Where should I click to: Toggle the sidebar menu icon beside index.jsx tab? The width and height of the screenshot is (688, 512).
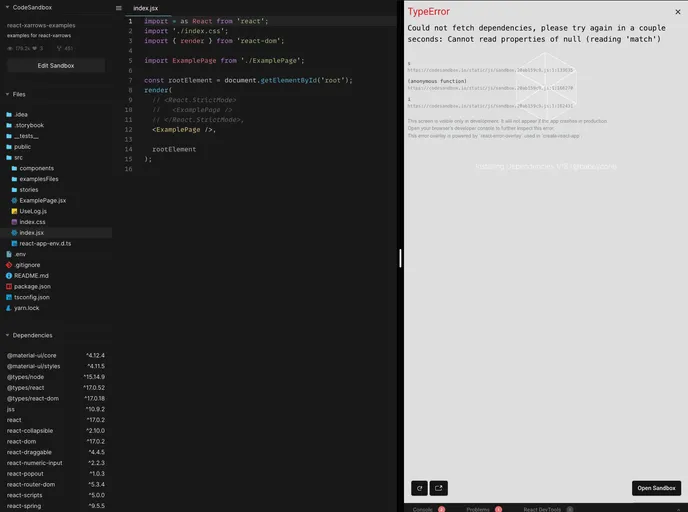click(118, 8)
